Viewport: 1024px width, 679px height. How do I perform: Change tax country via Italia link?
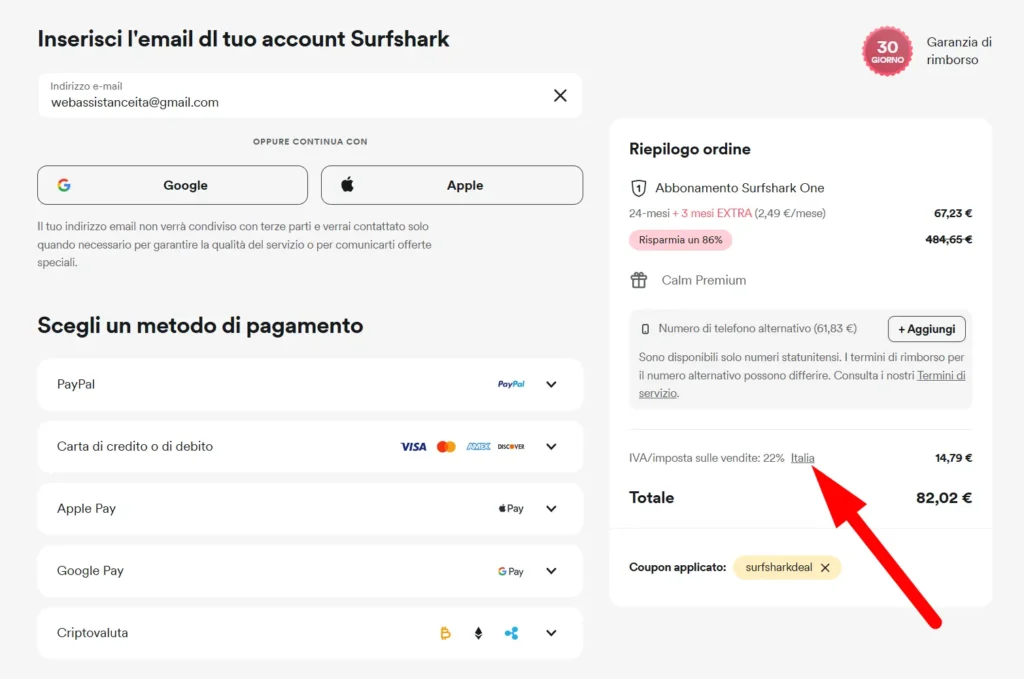(x=802, y=458)
